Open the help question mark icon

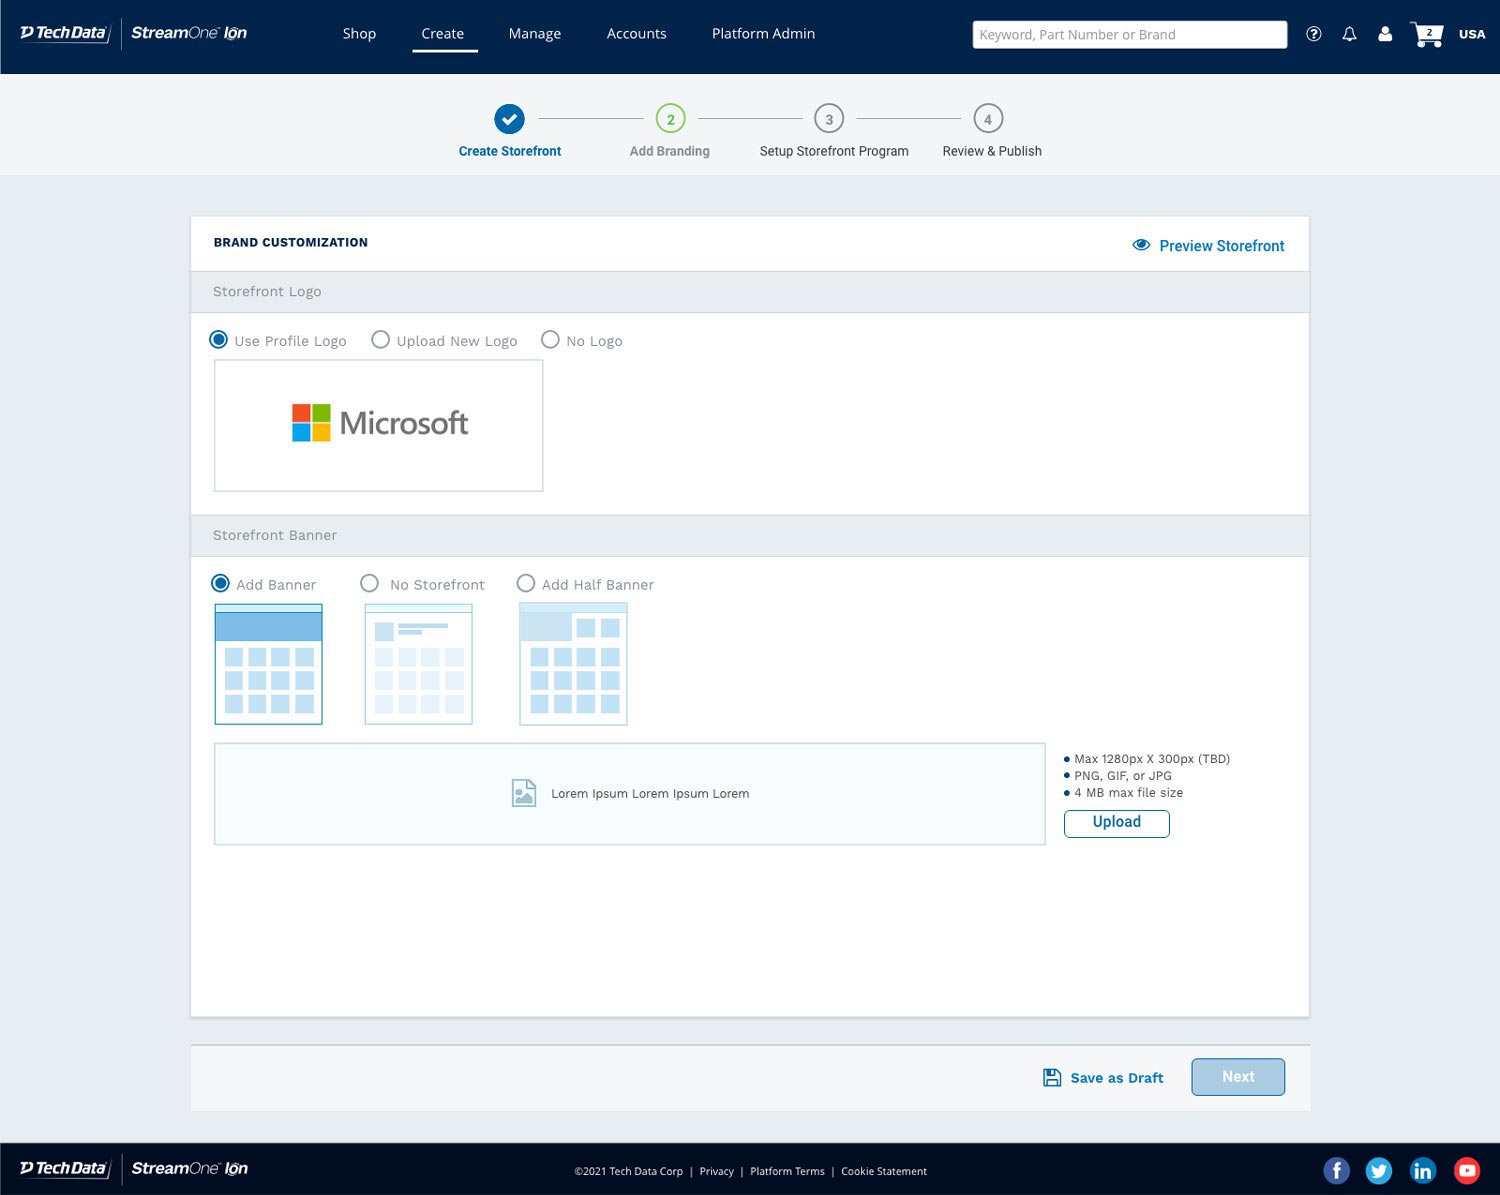(1314, 34)
